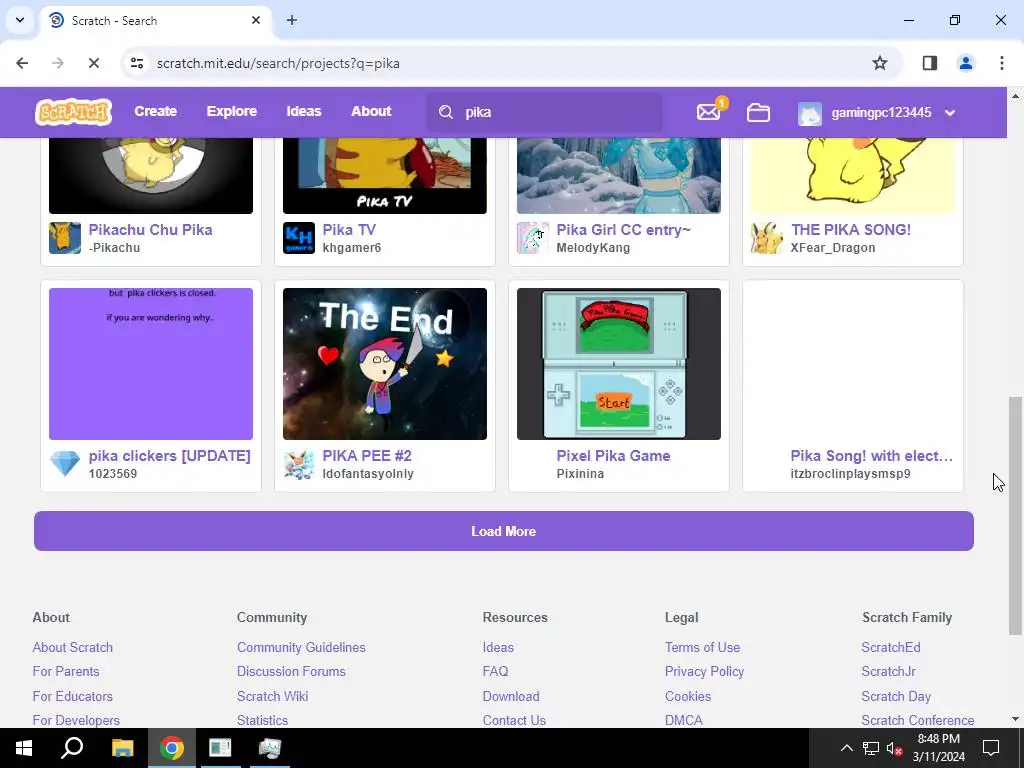Click the Scratch logo
This screenshot has height=768, width=1024.
coord(73,112)
